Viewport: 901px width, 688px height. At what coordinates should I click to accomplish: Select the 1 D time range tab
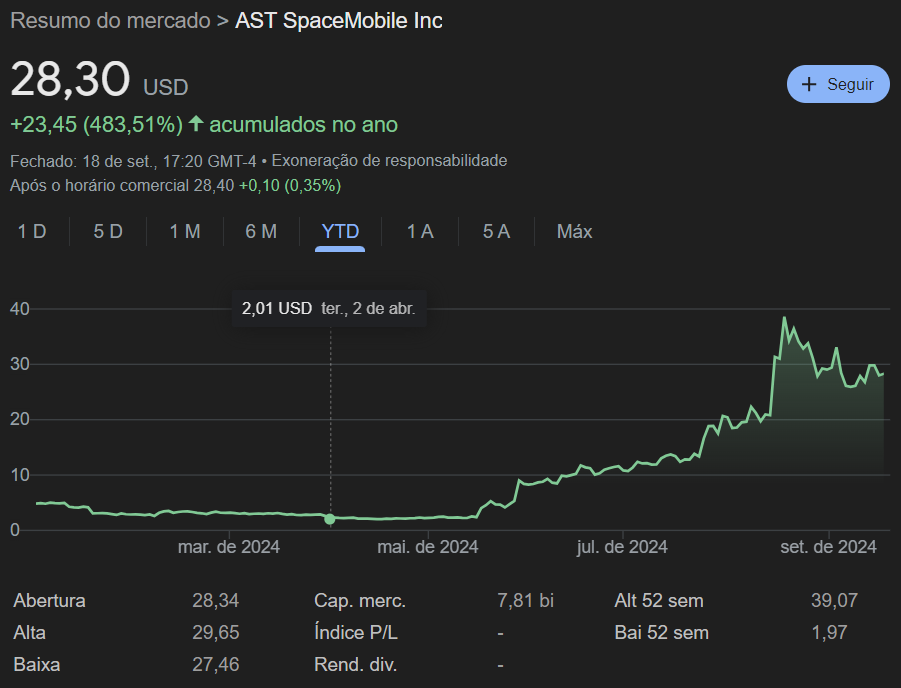click(32, 232)
